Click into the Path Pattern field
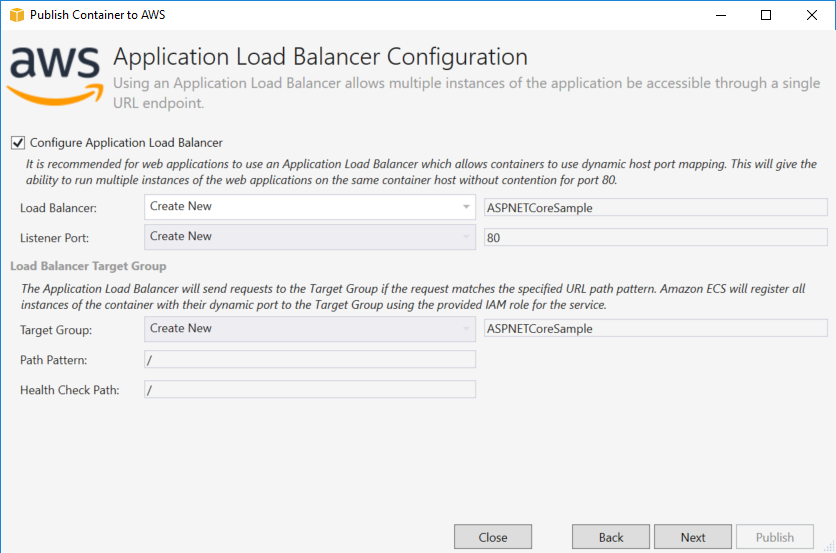The image size is (836, 553). (x=309, y=359)
